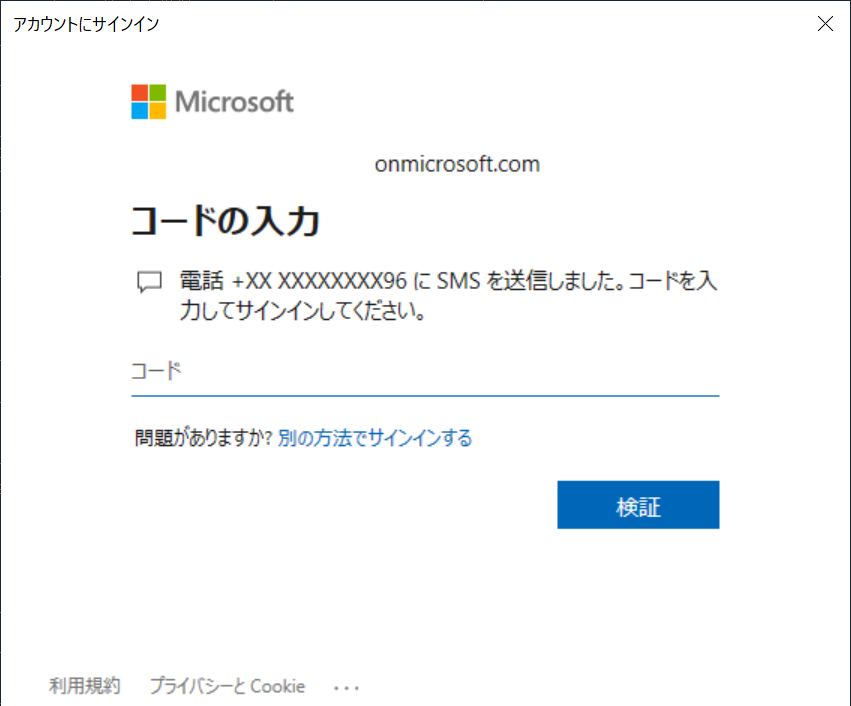The width and height of the screenshot is (851, 706).
Task: Click the アカウントにサインイン window title
Action: 86,24
